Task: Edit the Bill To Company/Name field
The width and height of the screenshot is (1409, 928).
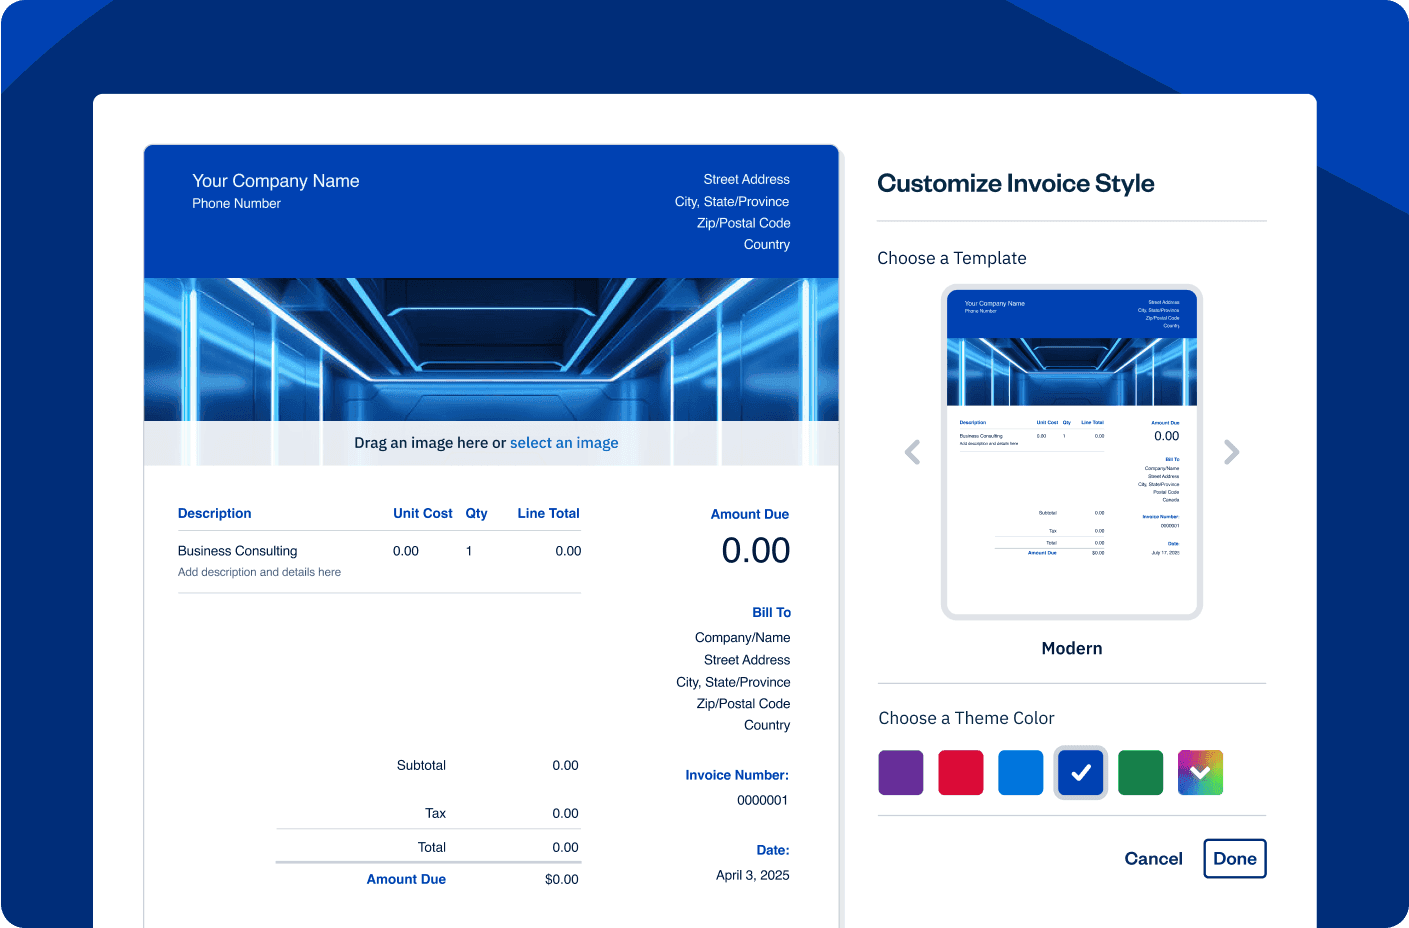Action: click(742, 638)
